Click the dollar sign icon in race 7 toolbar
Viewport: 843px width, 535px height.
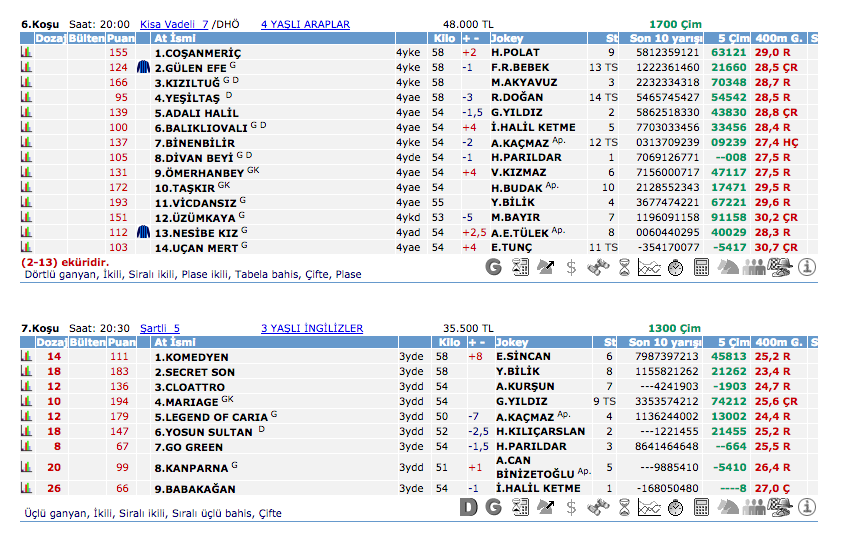coord(571,507)
